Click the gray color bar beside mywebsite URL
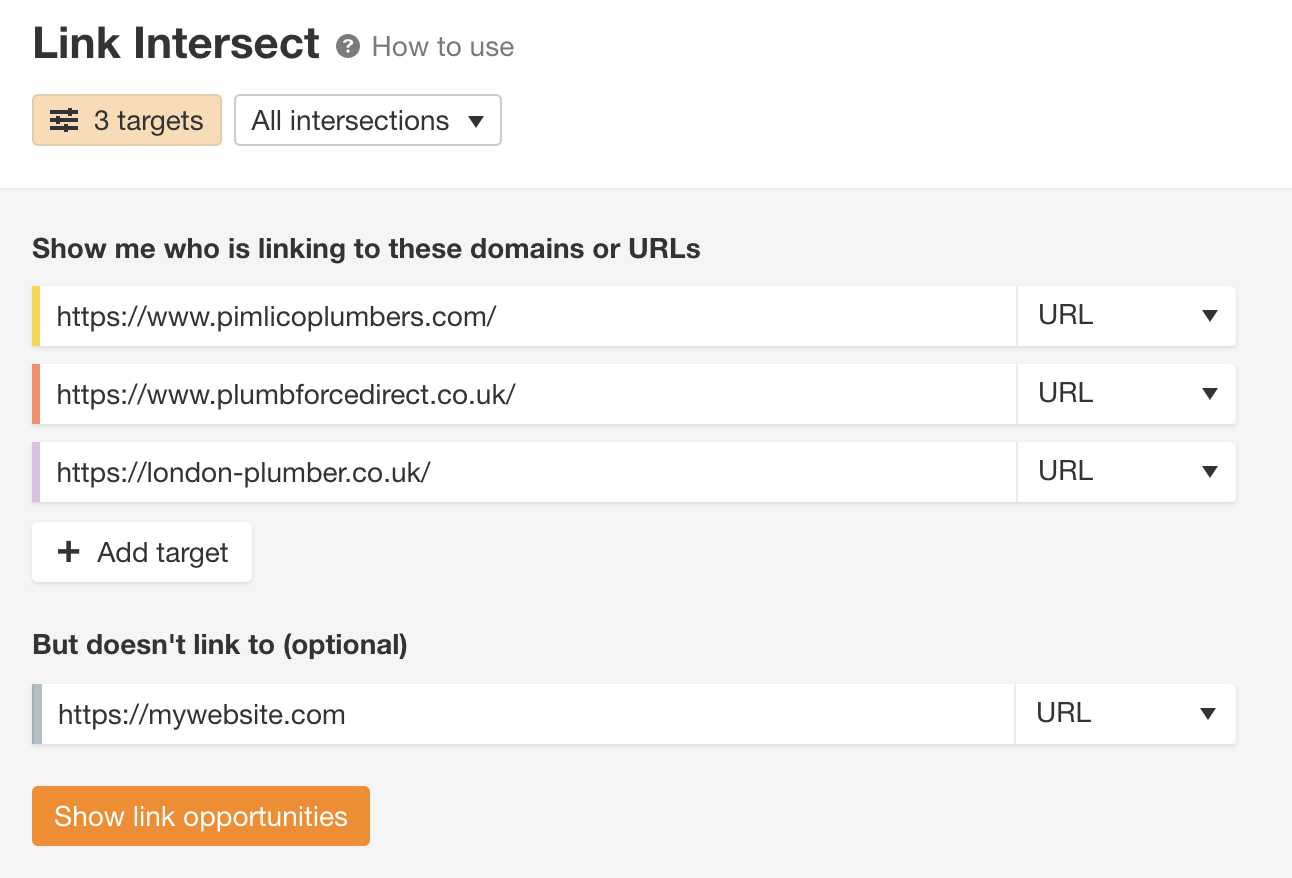 coord(36,713)
